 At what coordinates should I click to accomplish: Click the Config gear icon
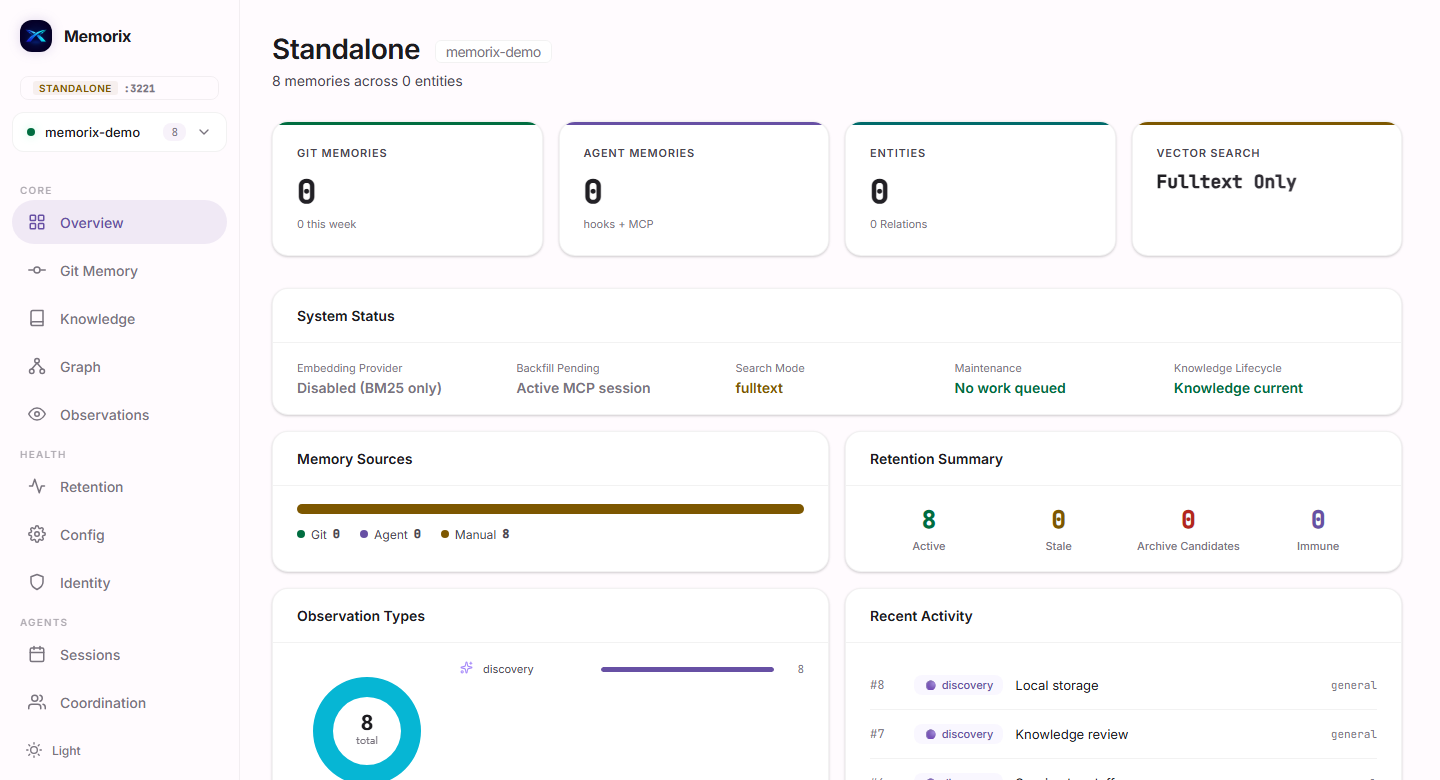coord(37,534)
